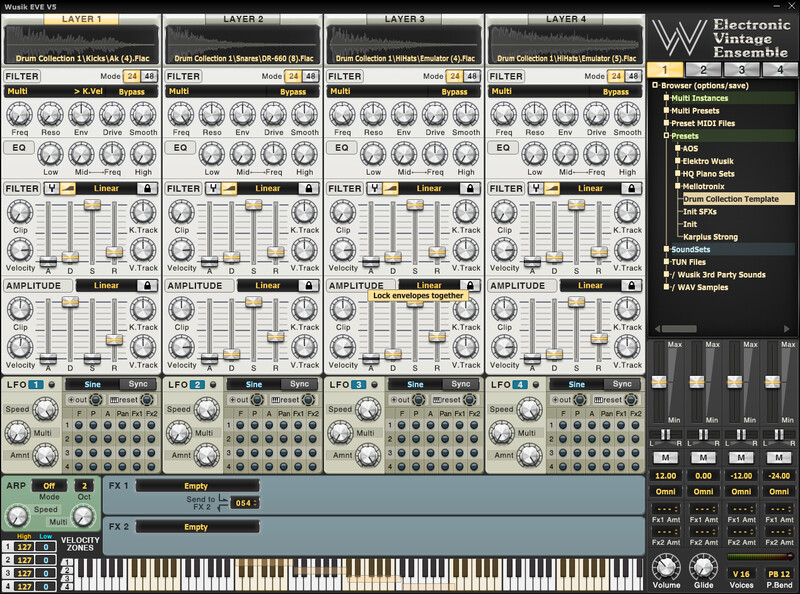800x594 pixels.
Task: Toggle Bypass on Layer 2 filter
Action: (293, 92)
